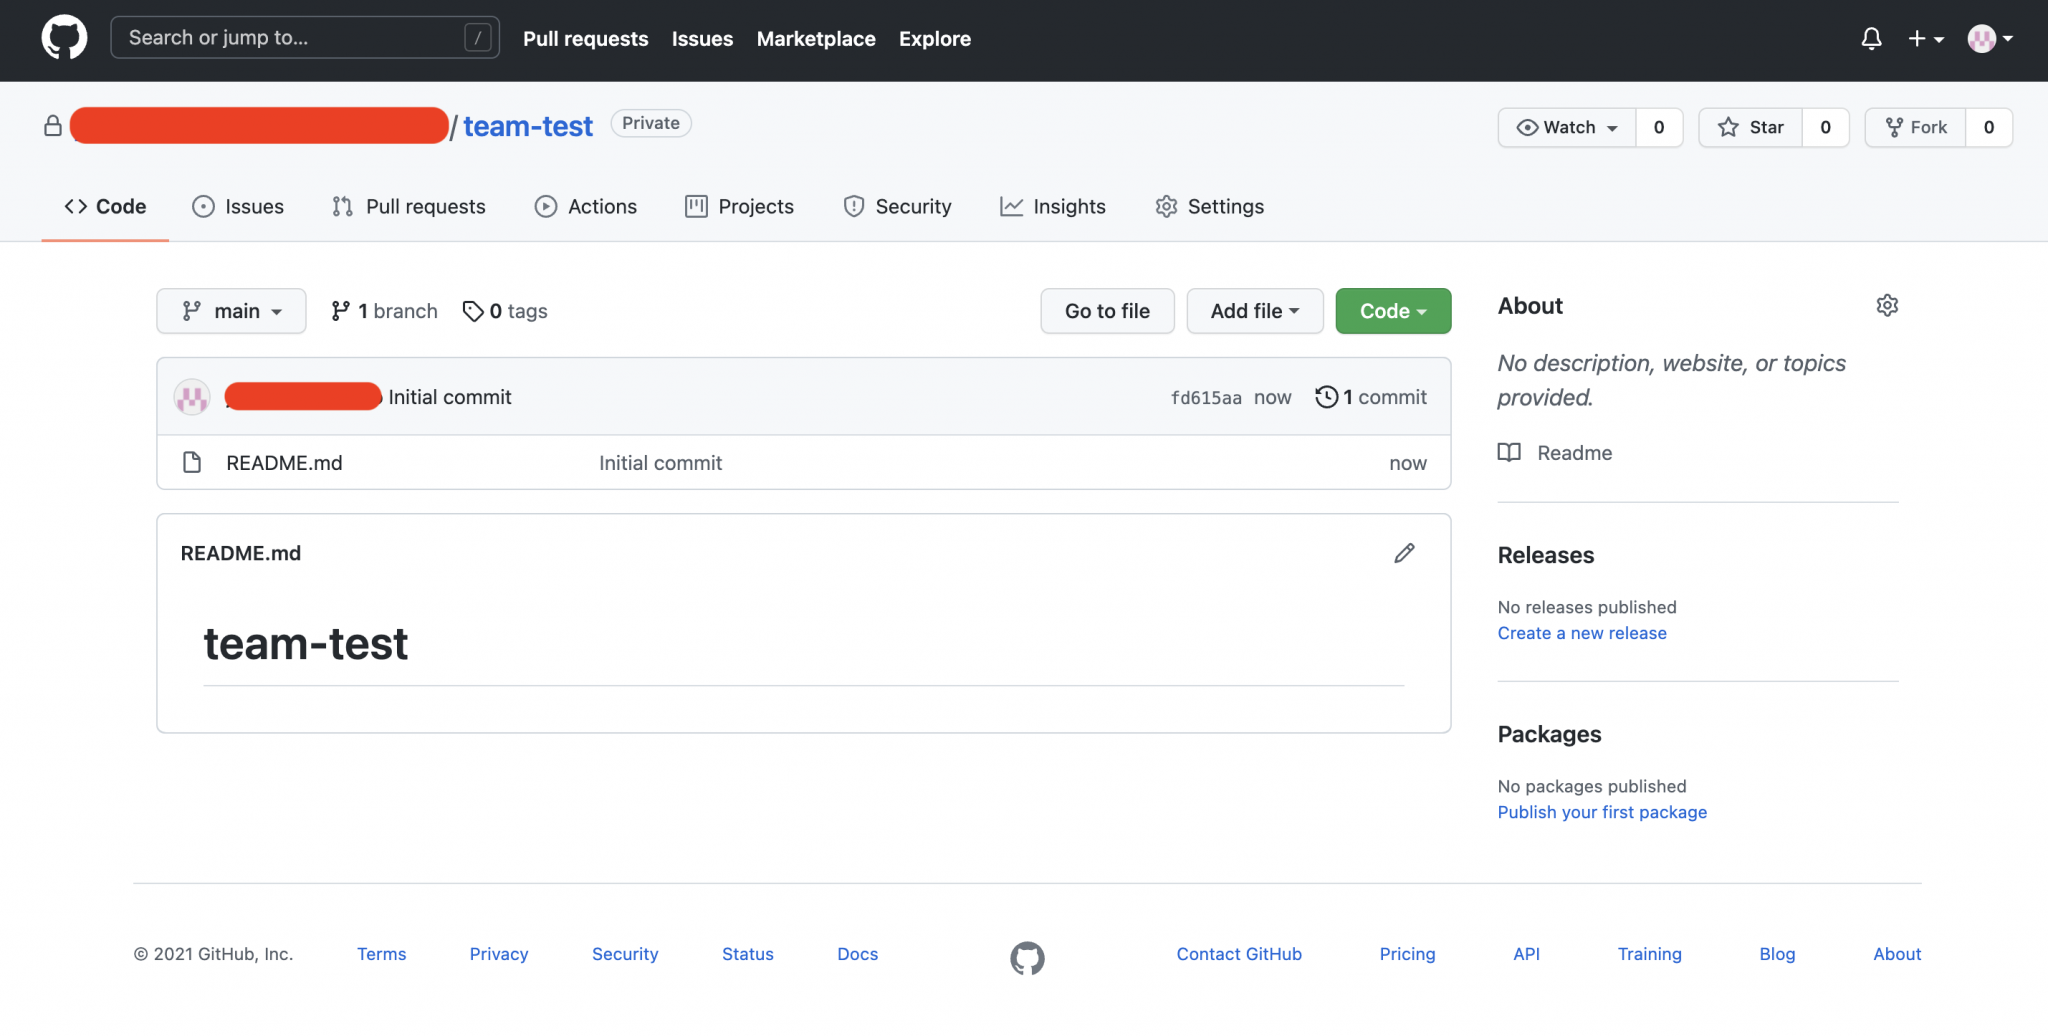This screenshot has height=1036, width=2048.
Task: Open the notifications bell
Action: tap(1871, 39)
